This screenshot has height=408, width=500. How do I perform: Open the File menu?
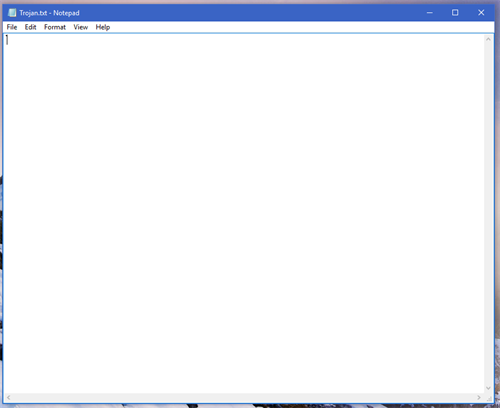tap(12, 27)
